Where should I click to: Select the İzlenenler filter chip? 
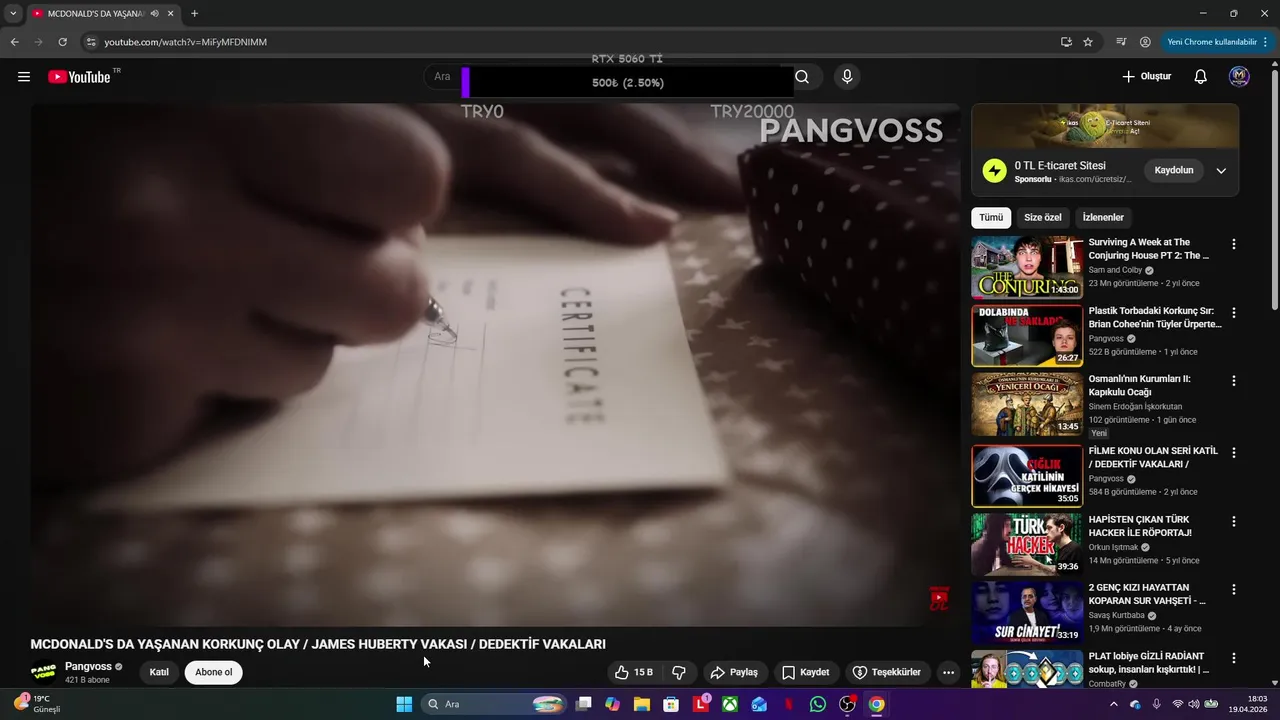click(1103, 217)
